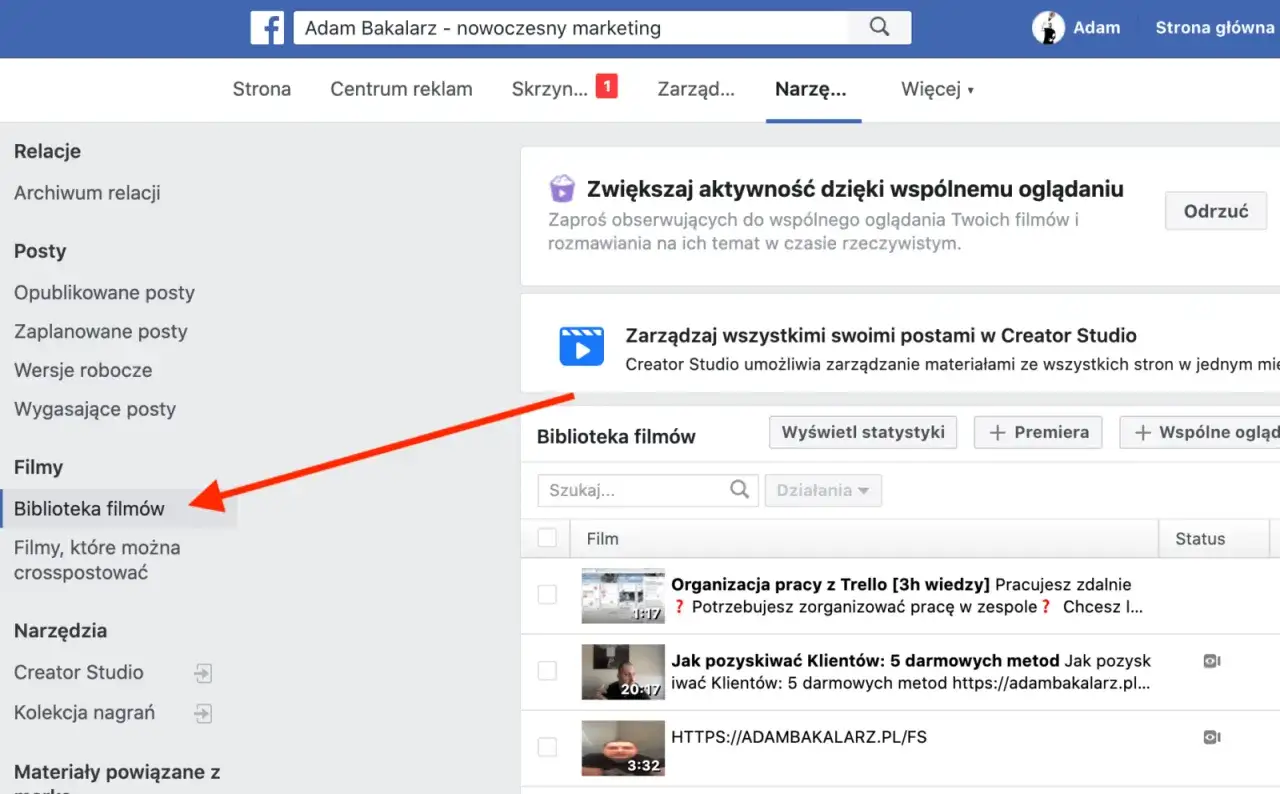Switch to the Centrum reklam tab
Viewport: 1280px width, 794px height.
[x=401, y=89]
